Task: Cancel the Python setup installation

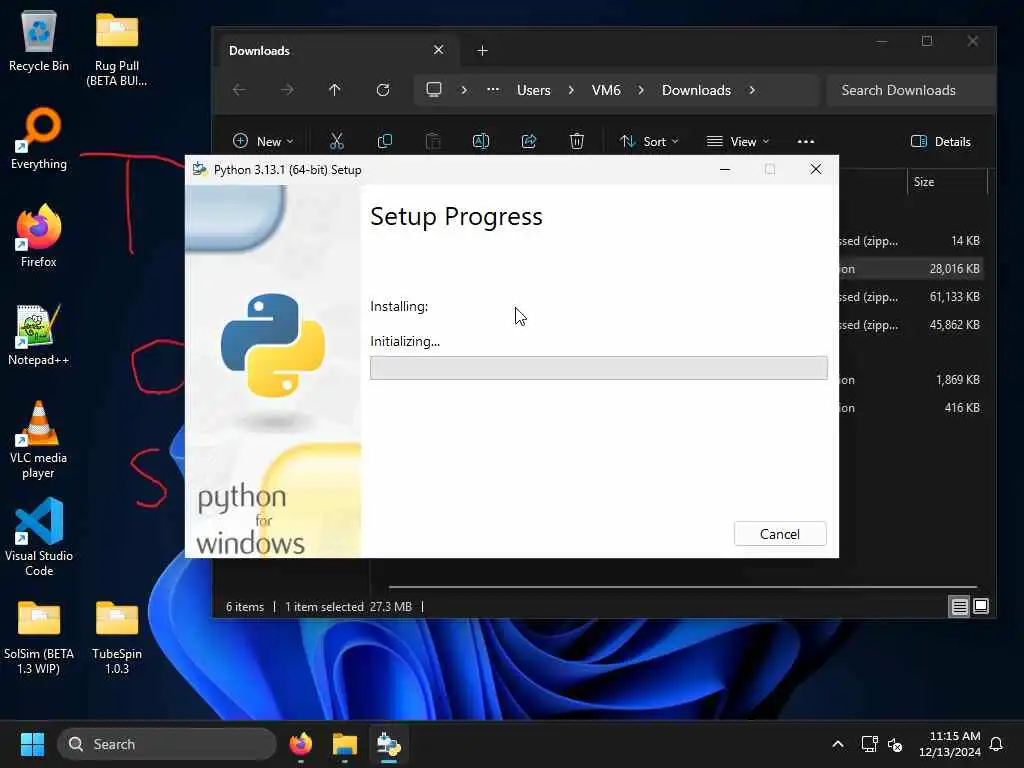Action: point(780,534)
